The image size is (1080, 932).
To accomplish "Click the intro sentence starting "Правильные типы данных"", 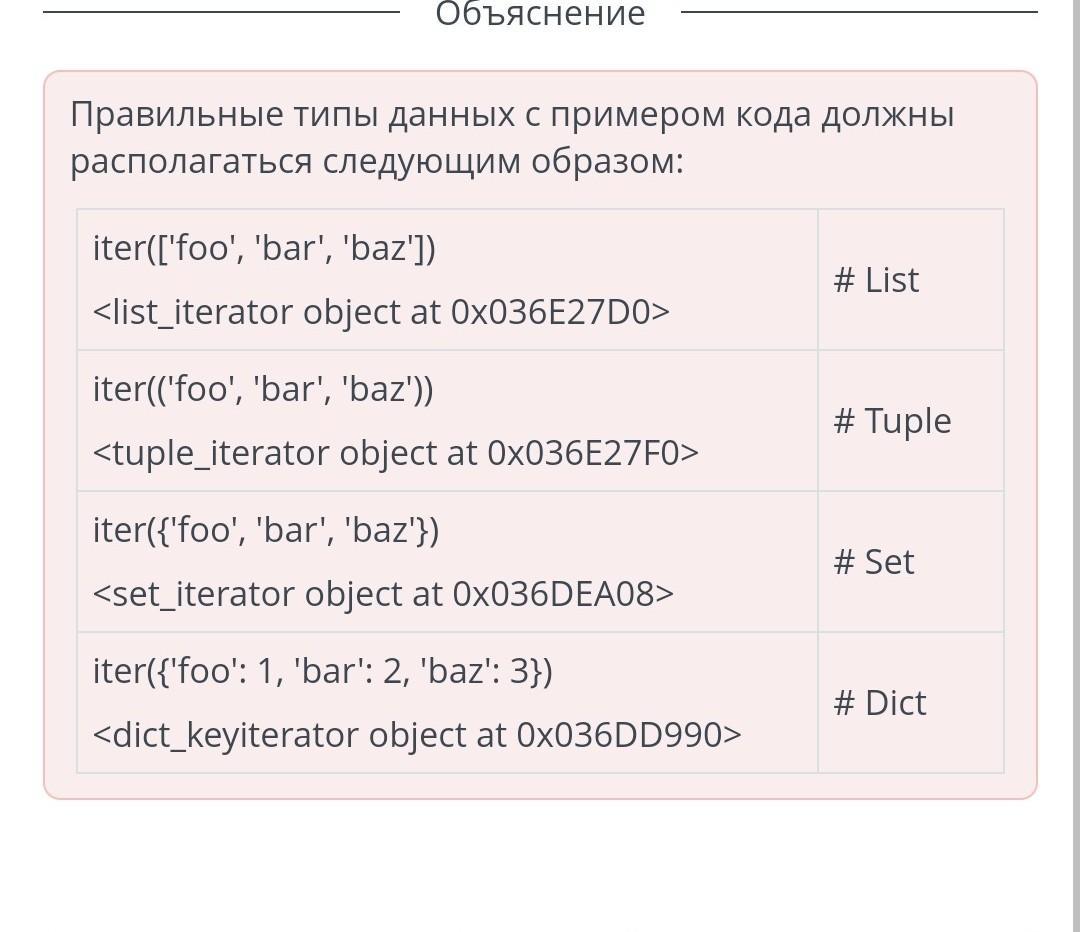I will click(x=512, y=116).
